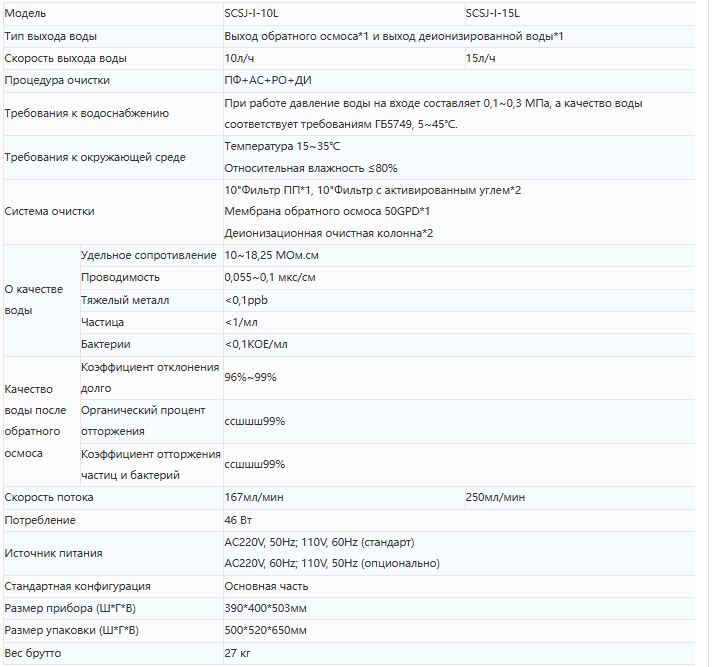Click the '0,055~0,1 мкс/см' conductivity value
713x667 pixels.
(x=270, y=278)
